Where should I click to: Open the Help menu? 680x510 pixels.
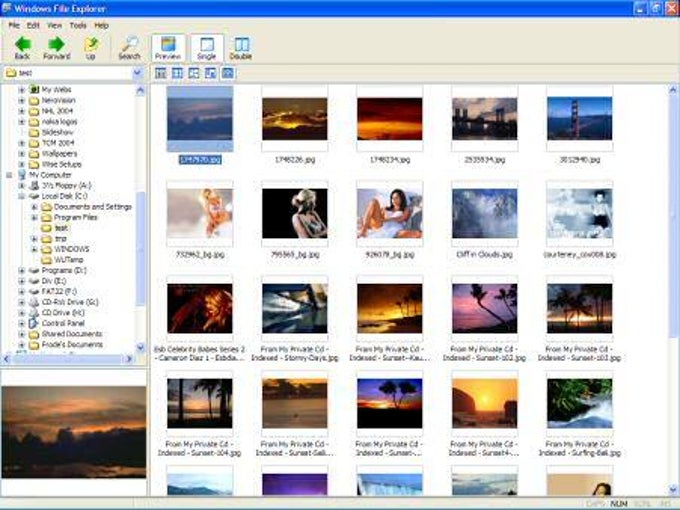[x=101, y=26]
